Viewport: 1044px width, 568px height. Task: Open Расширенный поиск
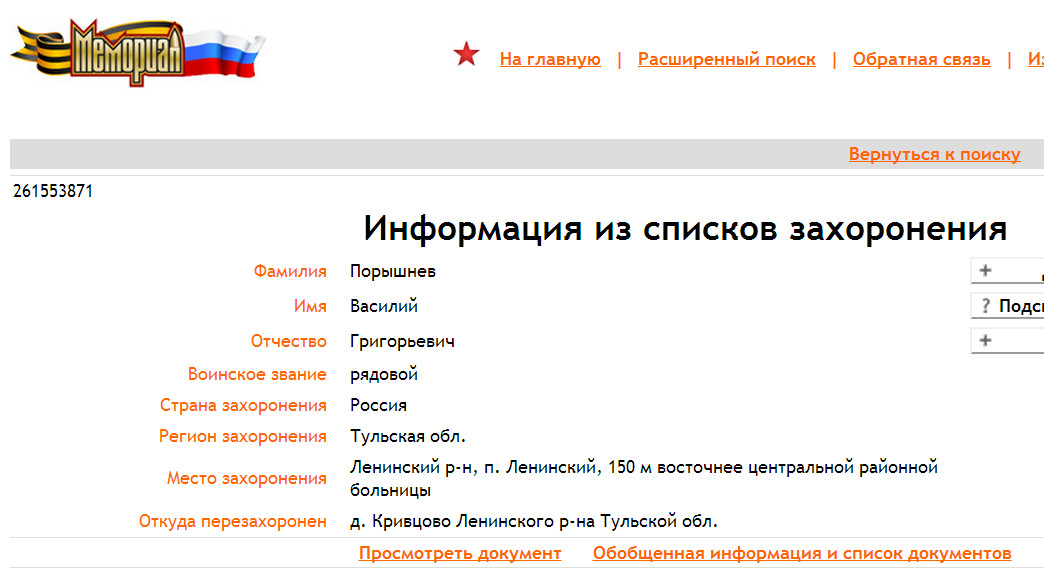[x=726, y=59]
